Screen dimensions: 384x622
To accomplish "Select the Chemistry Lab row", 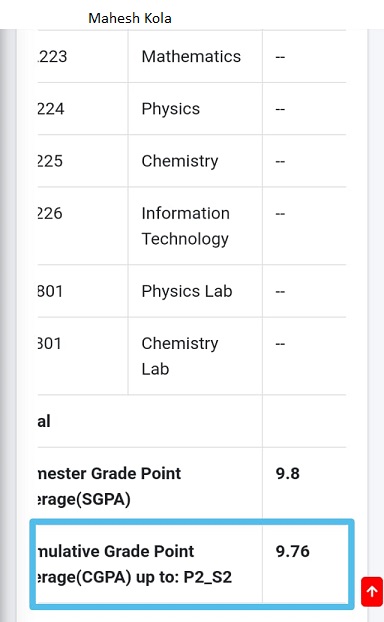I will (x=192, y=356).
